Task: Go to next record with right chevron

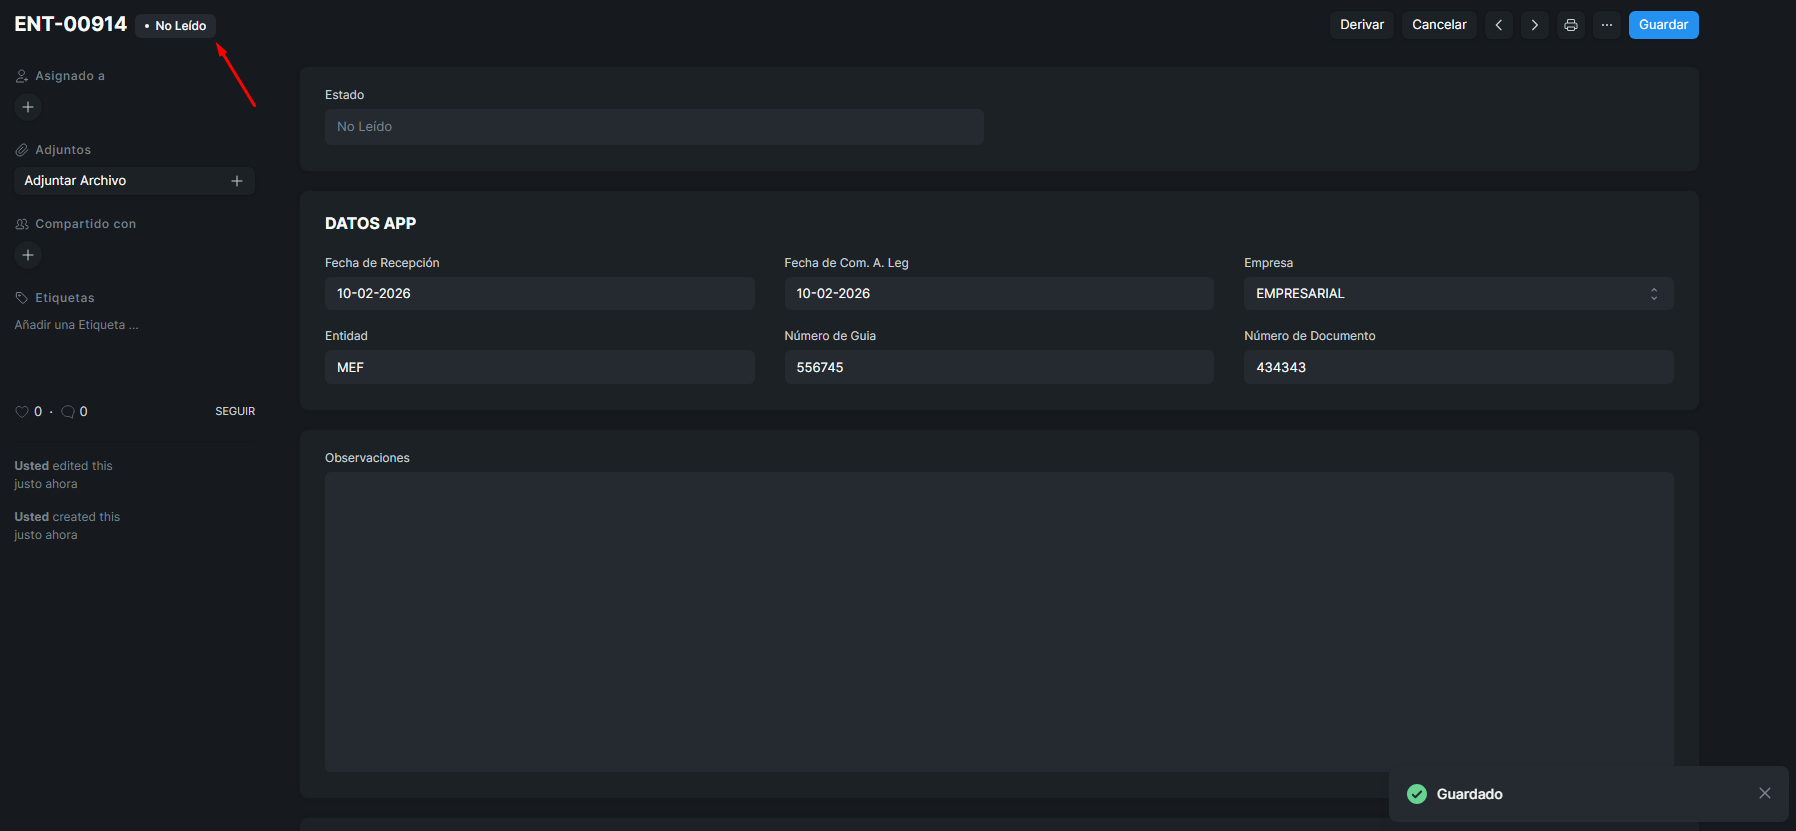Action: point(1534,25)
